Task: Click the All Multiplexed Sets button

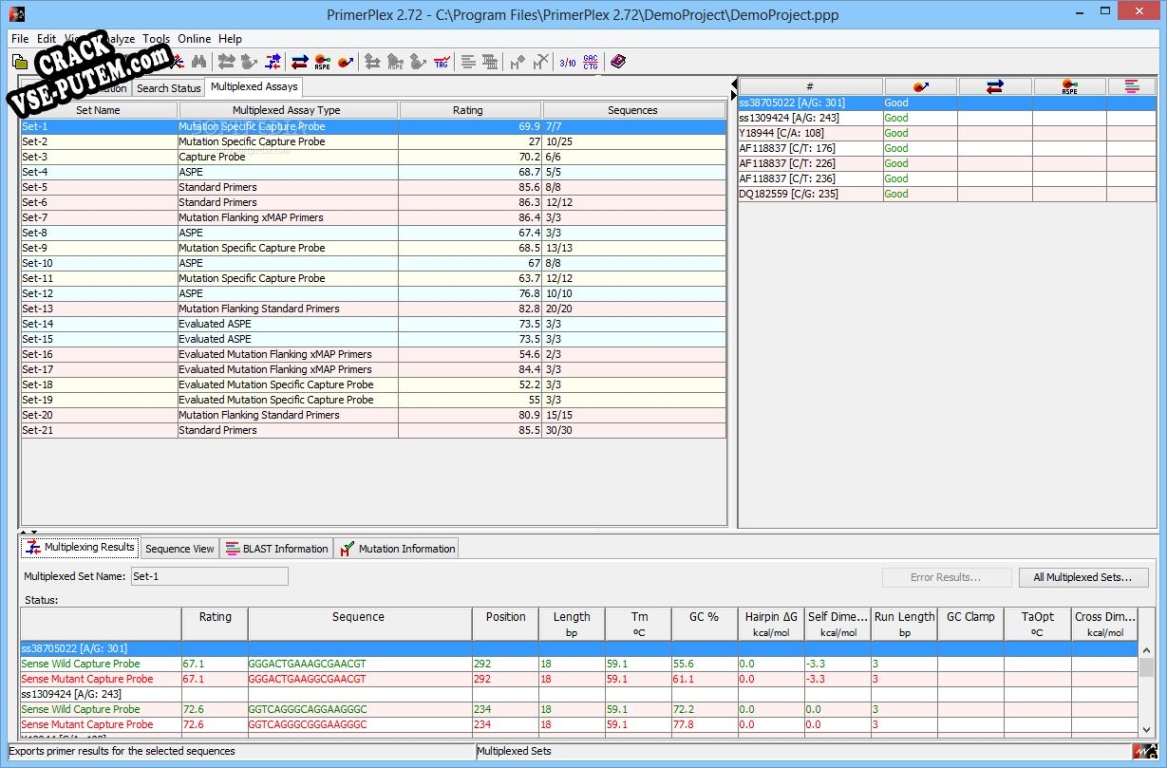Action: [1083, 577]
